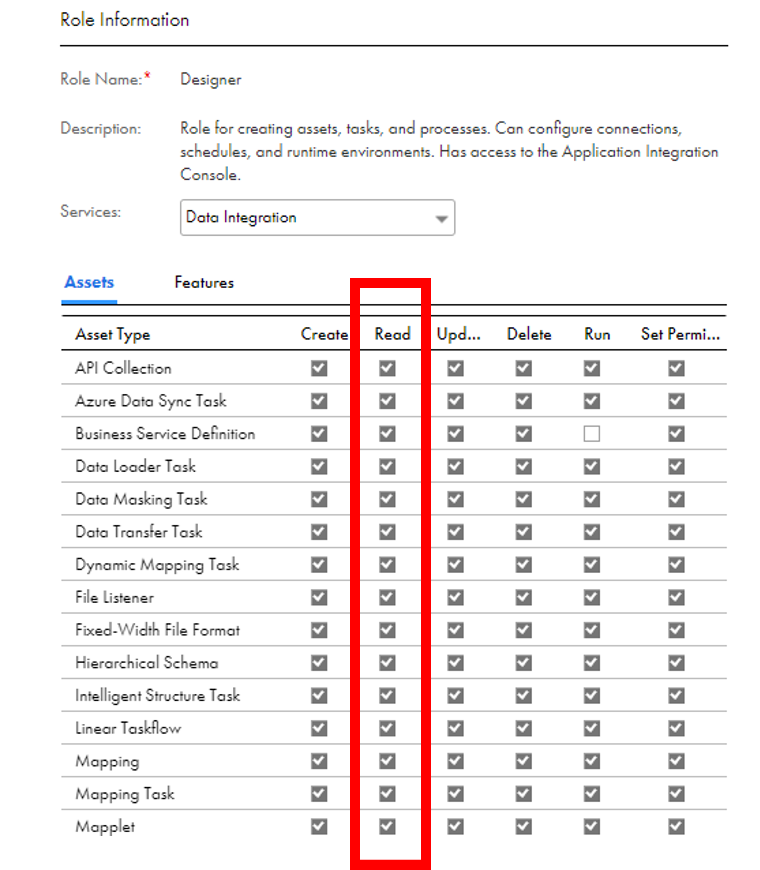Uncheck Set Permission for Mapping row

click(x=676, y=761)
